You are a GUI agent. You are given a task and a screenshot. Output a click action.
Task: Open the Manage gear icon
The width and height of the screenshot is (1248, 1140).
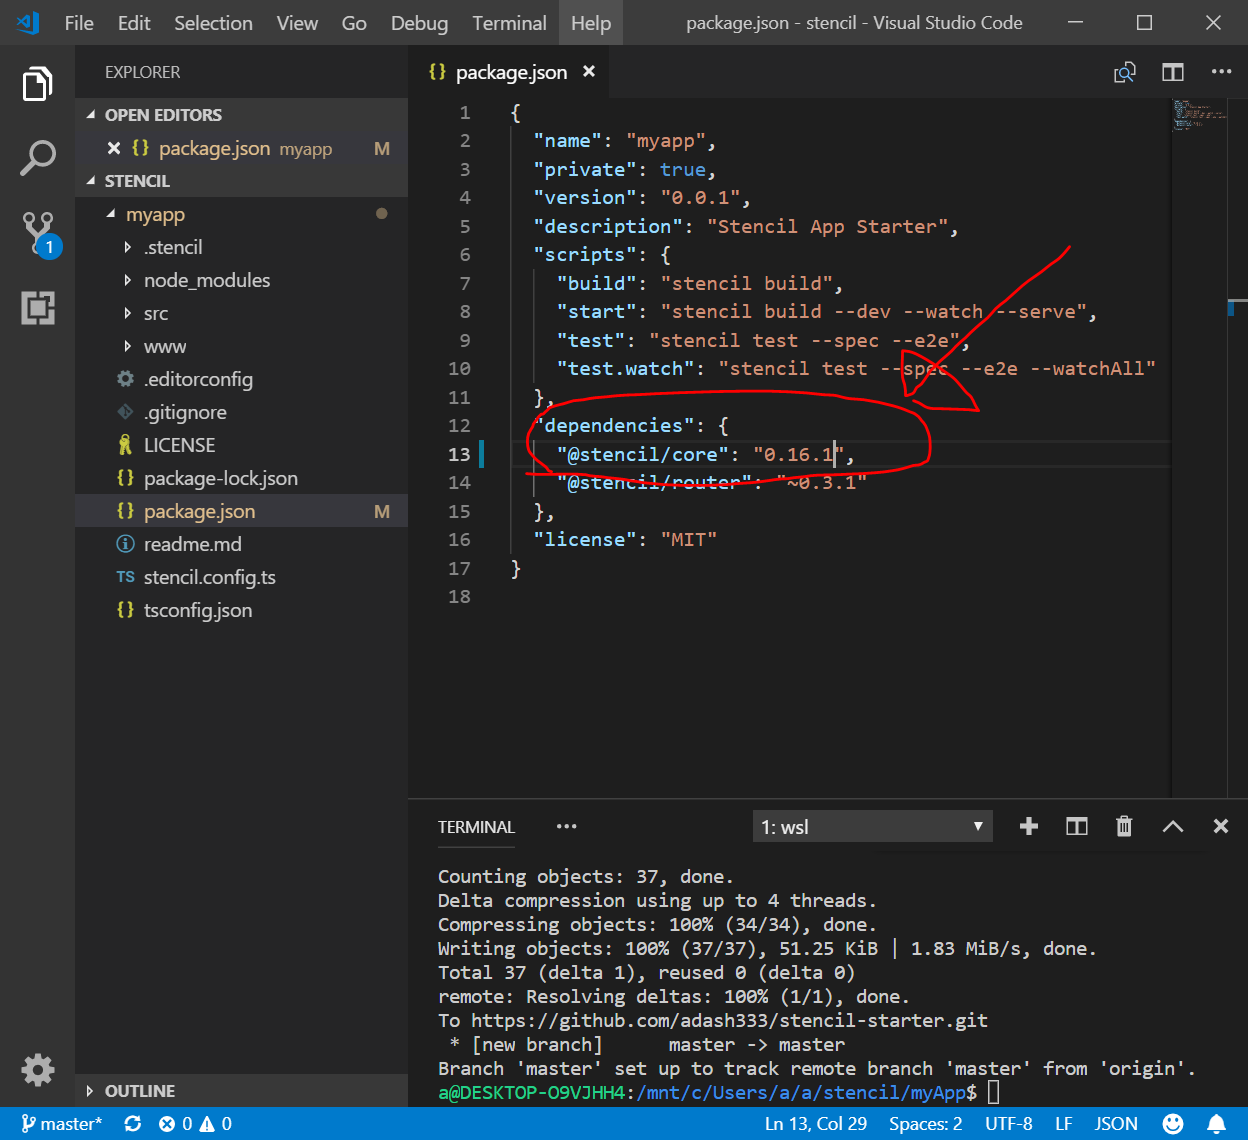[37, 1070]
